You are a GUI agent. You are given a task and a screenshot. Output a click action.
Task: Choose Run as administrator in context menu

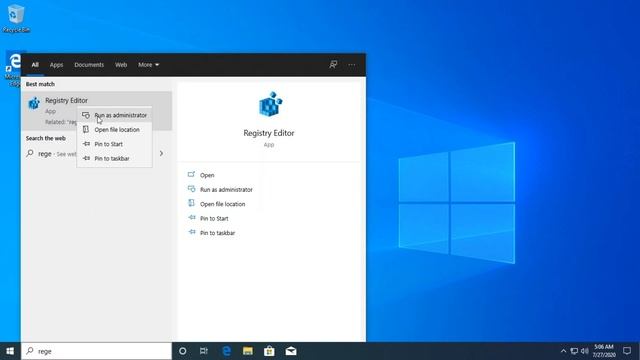[x=115, y=115]
